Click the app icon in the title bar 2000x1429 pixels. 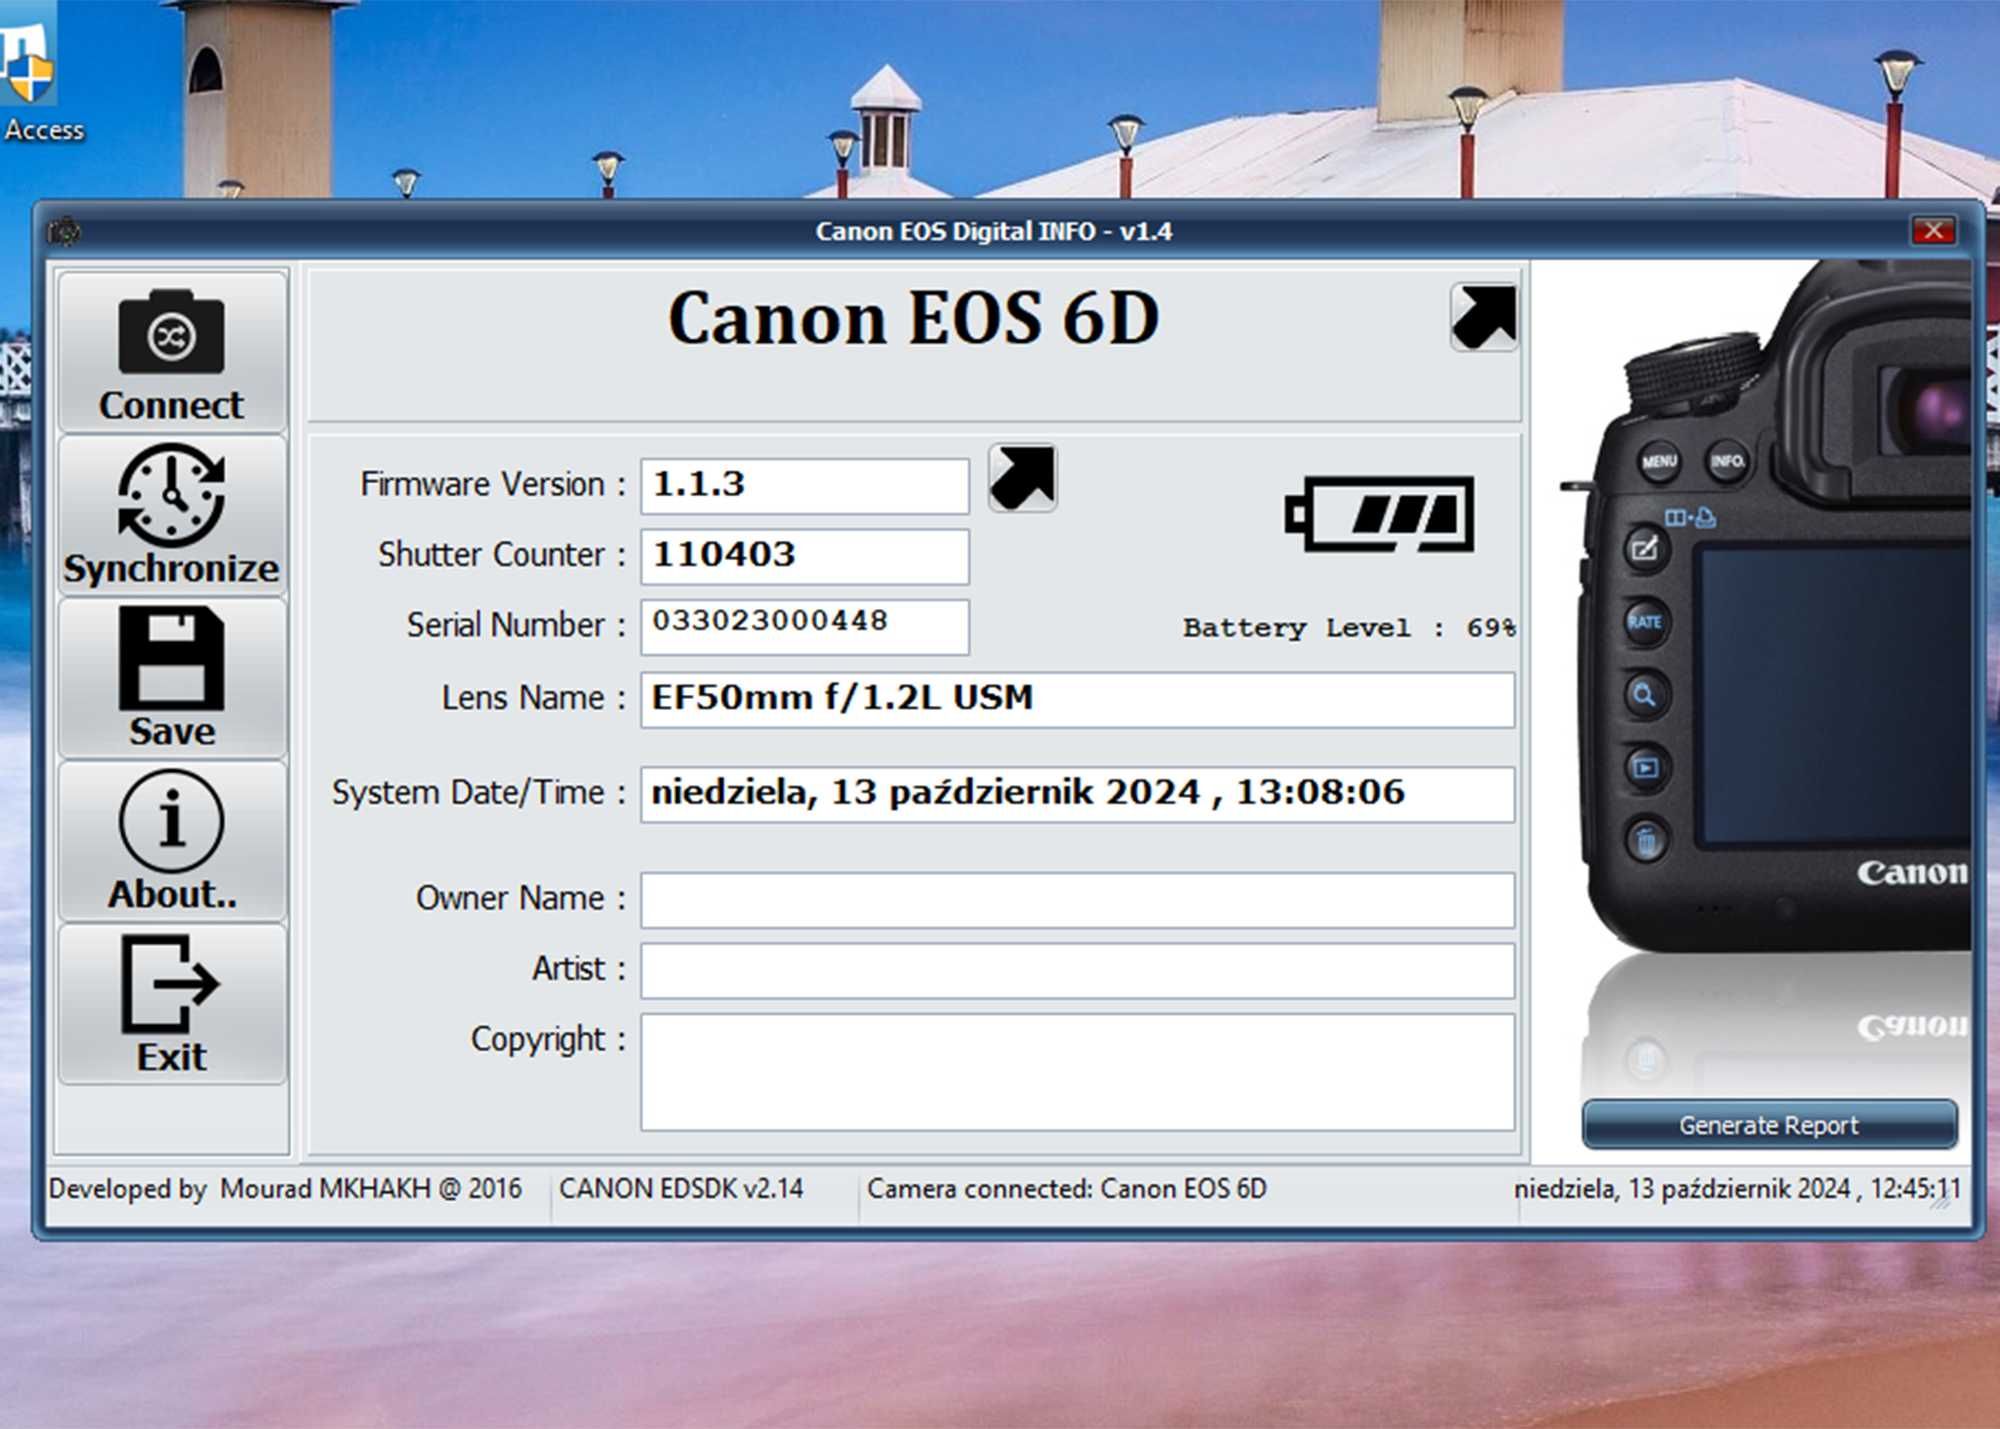[x=64, y=231]
